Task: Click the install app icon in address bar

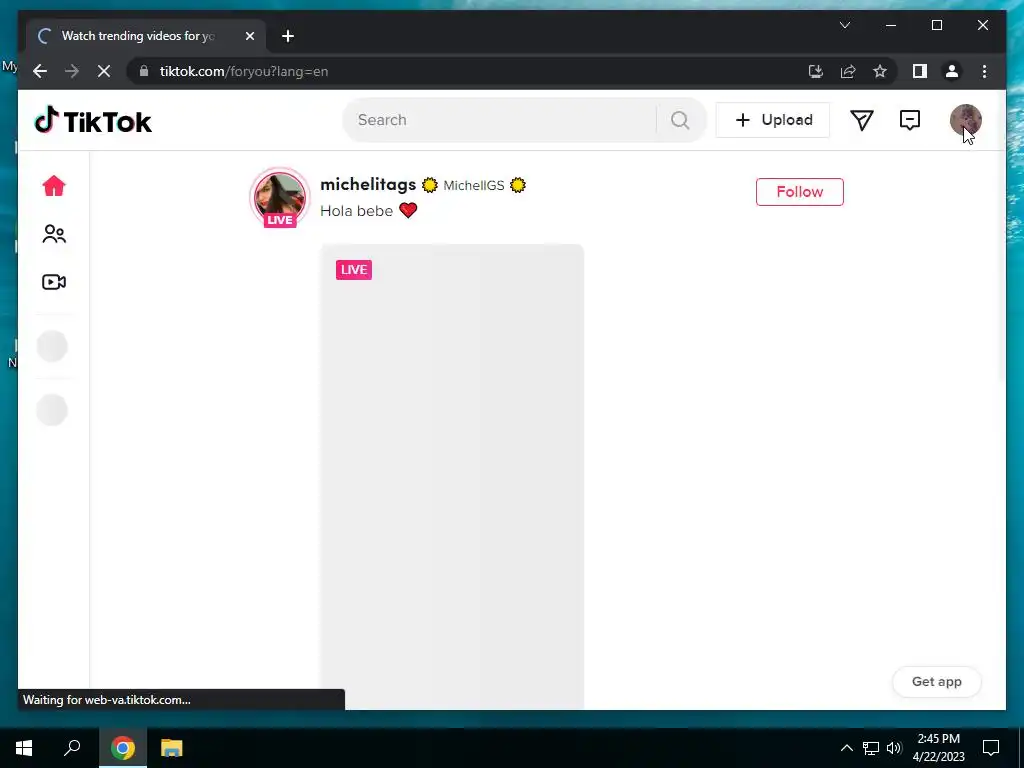Action: (x=816, y=71)
